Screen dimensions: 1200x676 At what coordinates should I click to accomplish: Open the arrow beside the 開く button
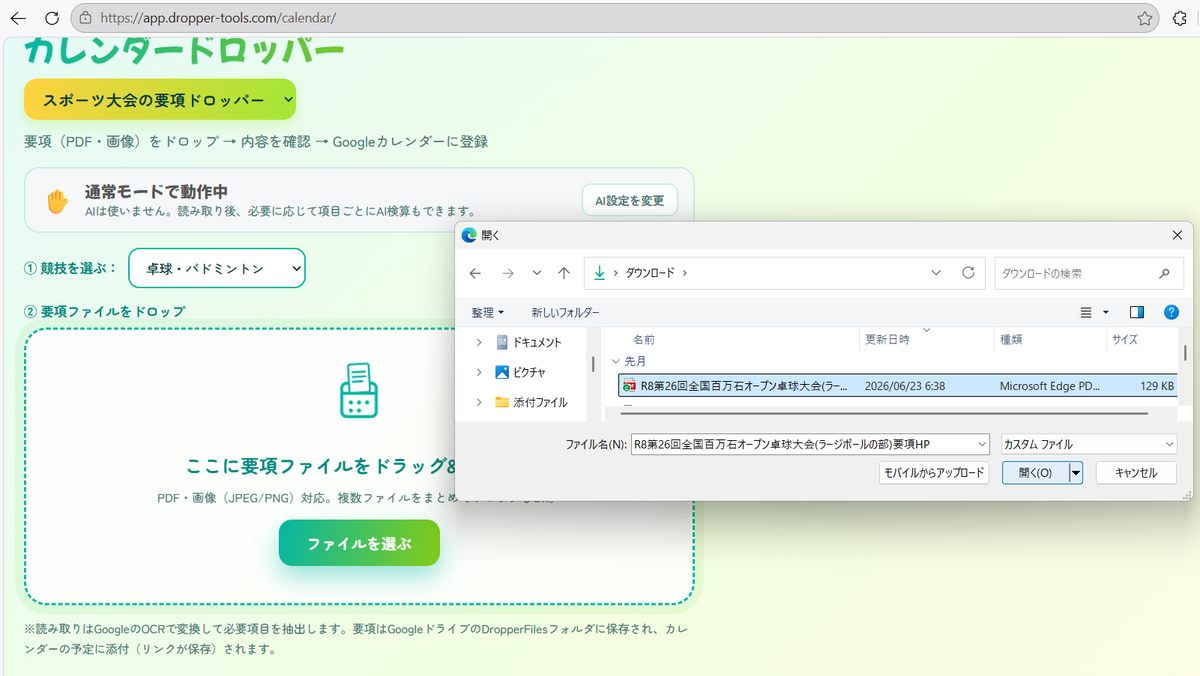1076,473
